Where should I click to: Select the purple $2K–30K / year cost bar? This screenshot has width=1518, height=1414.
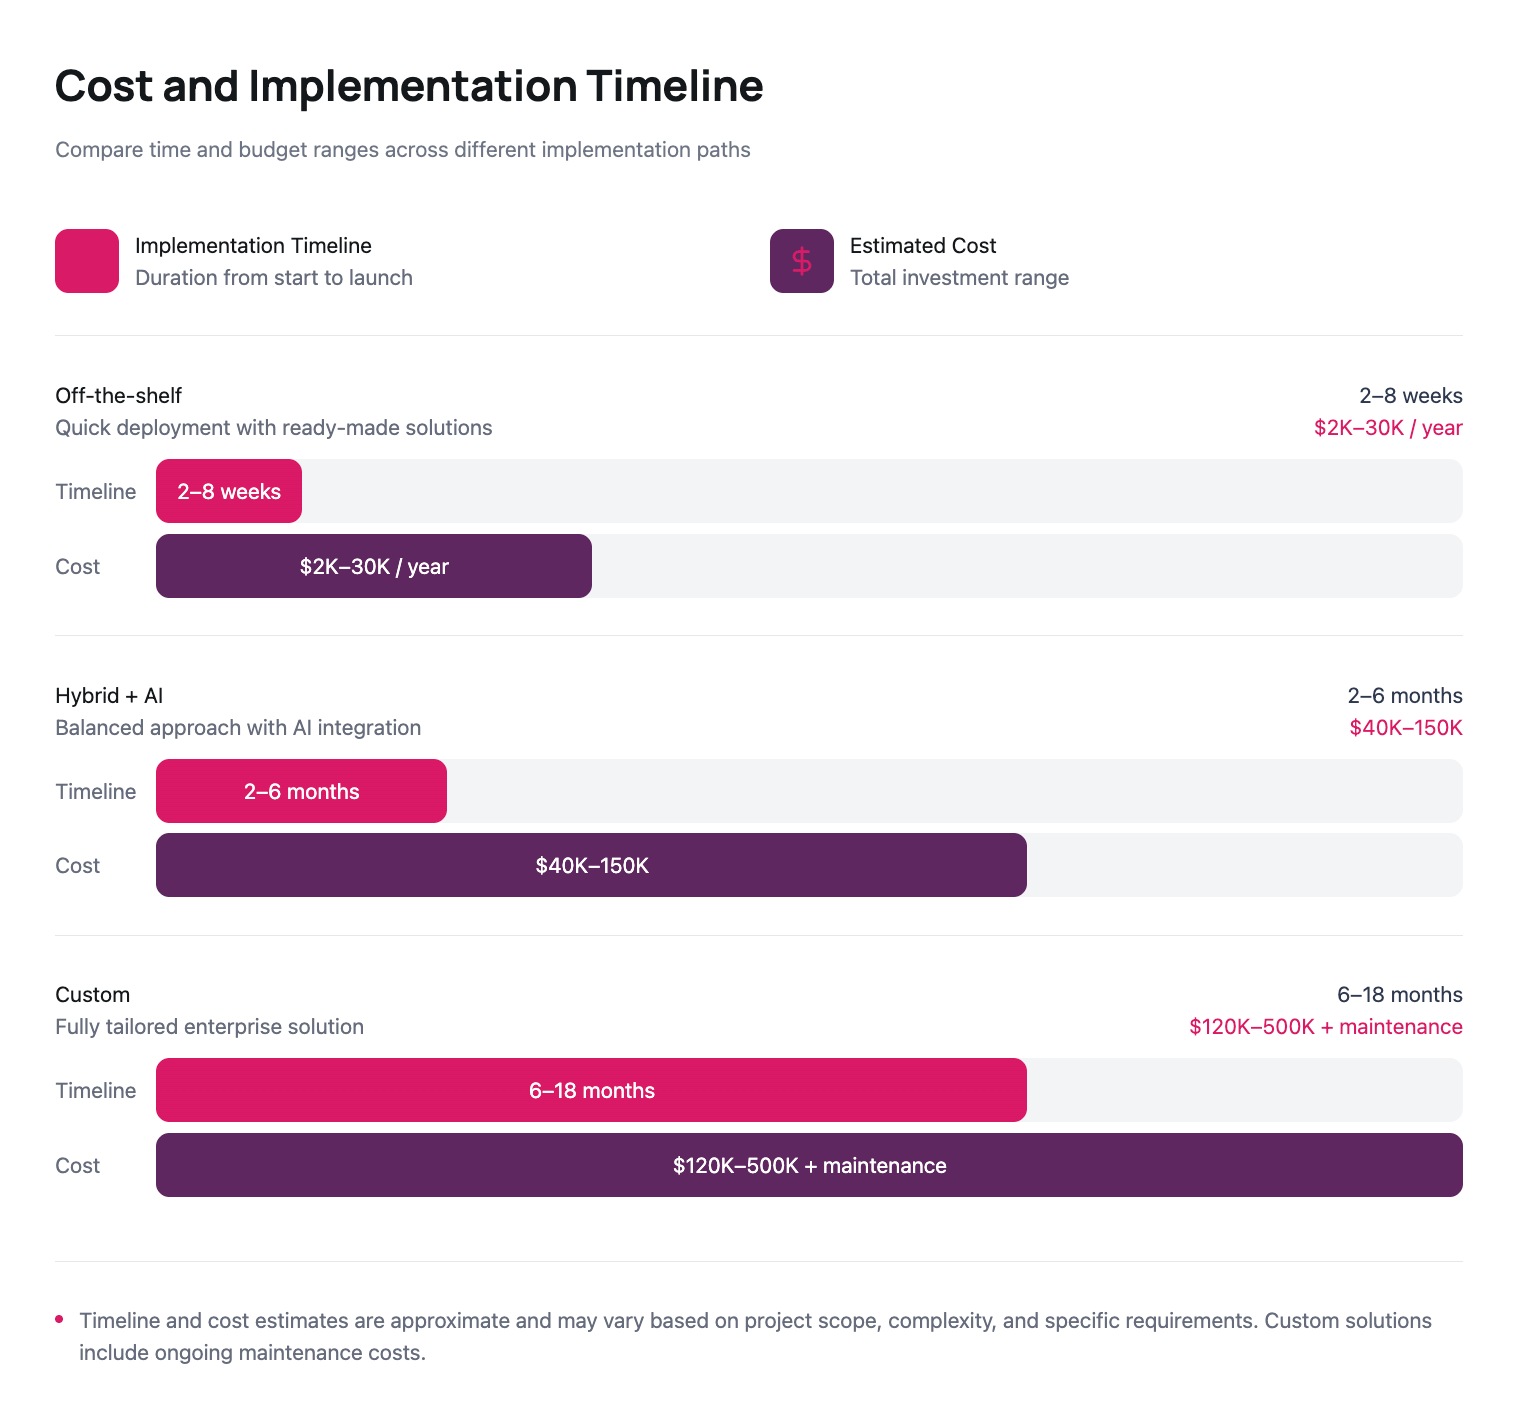click(x=373, y=566)
